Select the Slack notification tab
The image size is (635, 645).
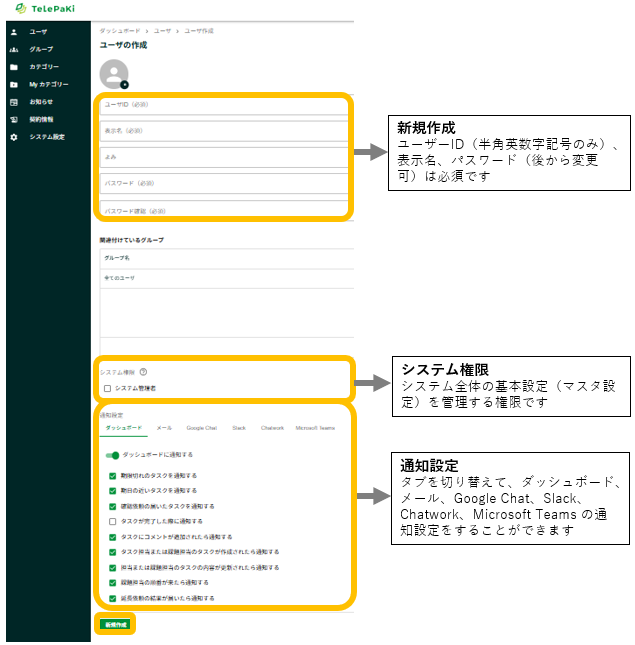239,428
